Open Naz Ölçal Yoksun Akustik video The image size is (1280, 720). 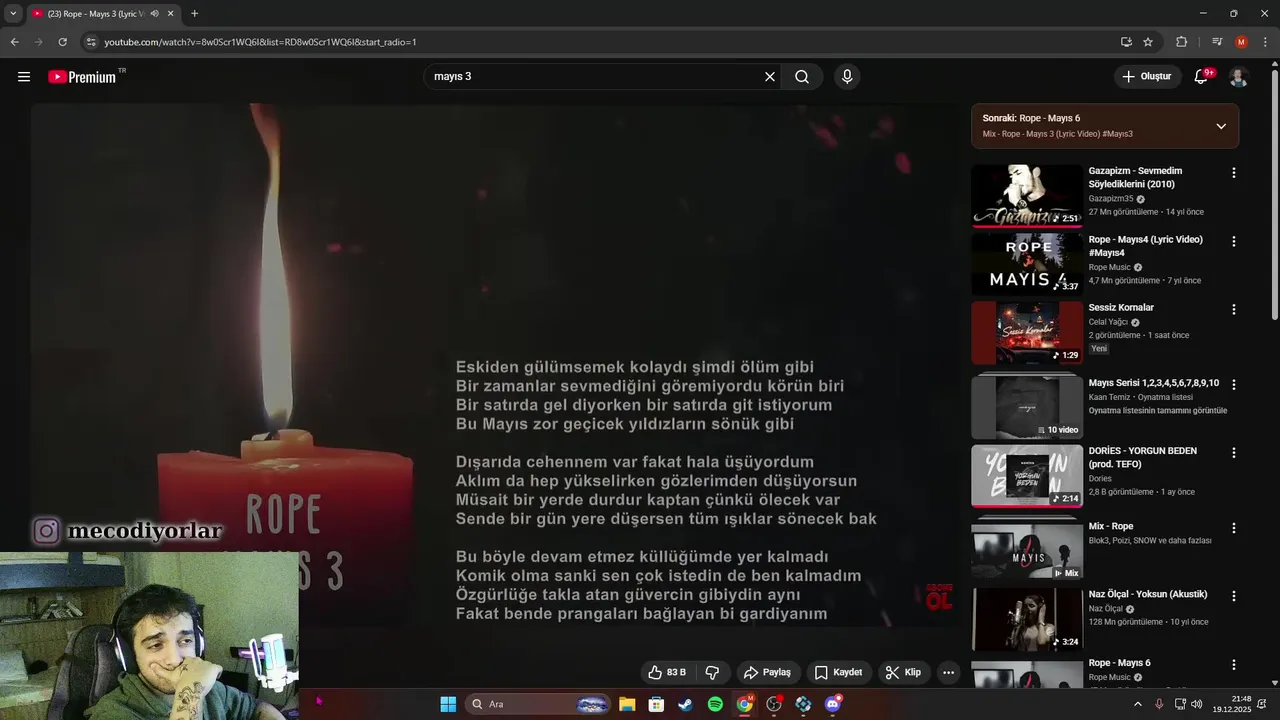(x=1148, y=594)
